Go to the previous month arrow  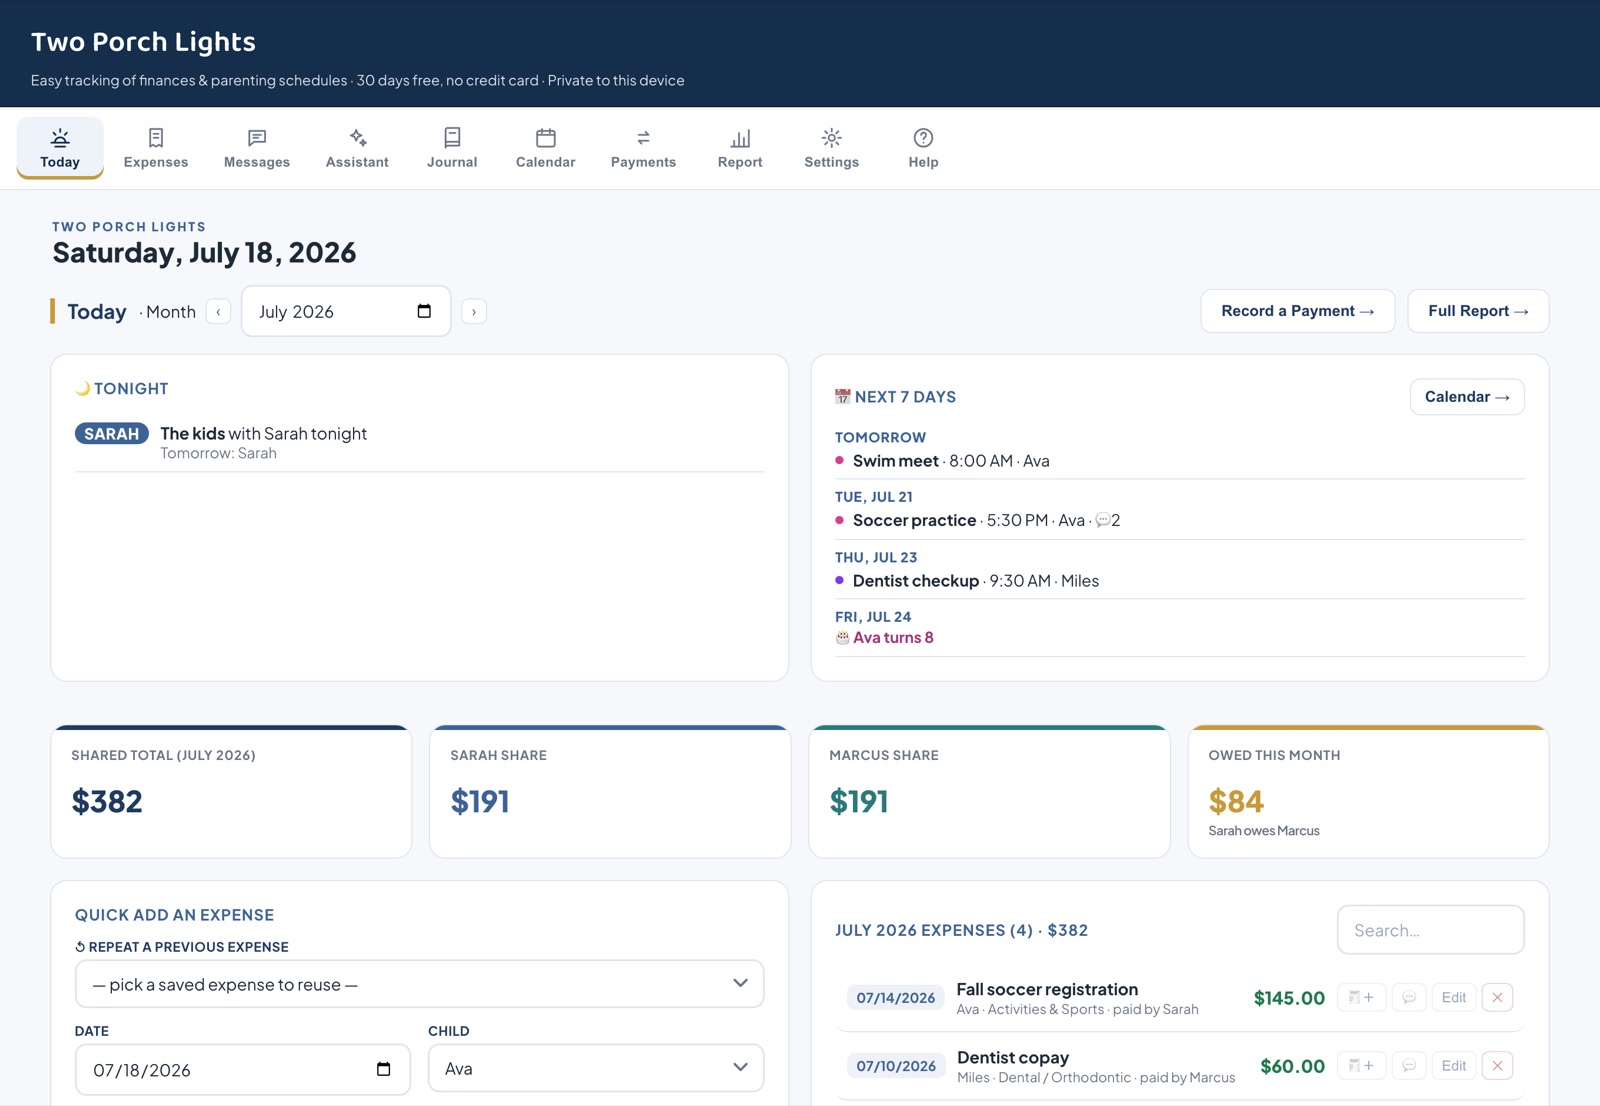218,312
